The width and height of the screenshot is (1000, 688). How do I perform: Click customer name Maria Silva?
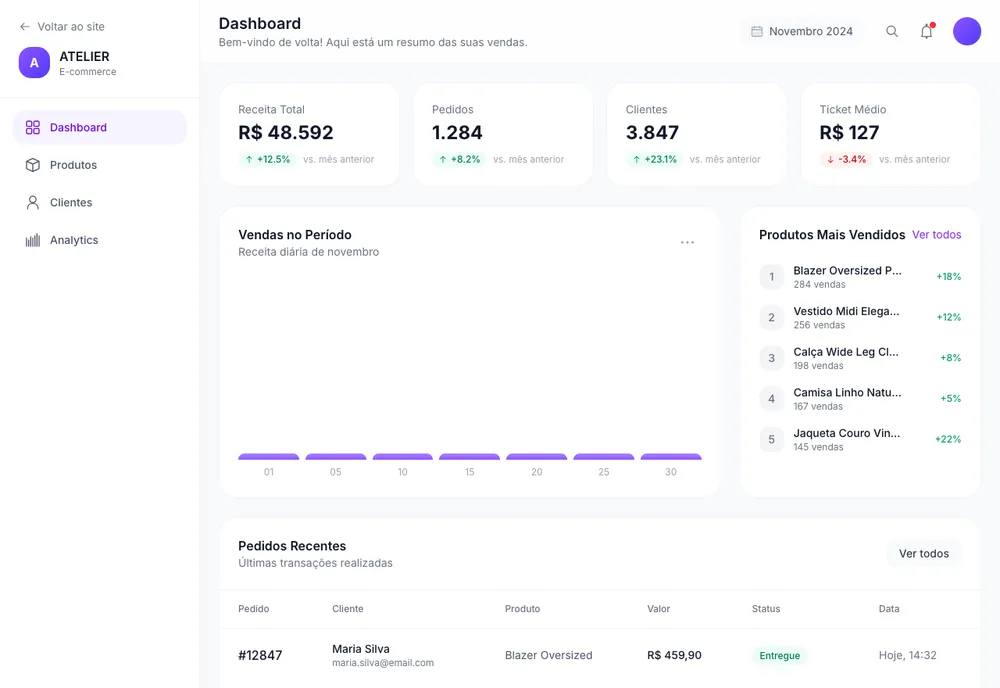pyautogui.click(x=361, y=649)
